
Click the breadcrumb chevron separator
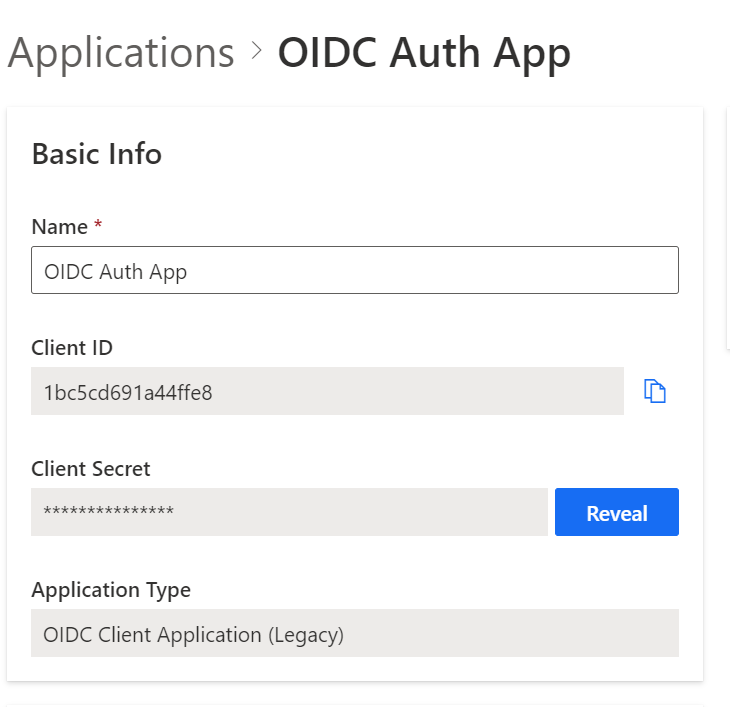256,52
